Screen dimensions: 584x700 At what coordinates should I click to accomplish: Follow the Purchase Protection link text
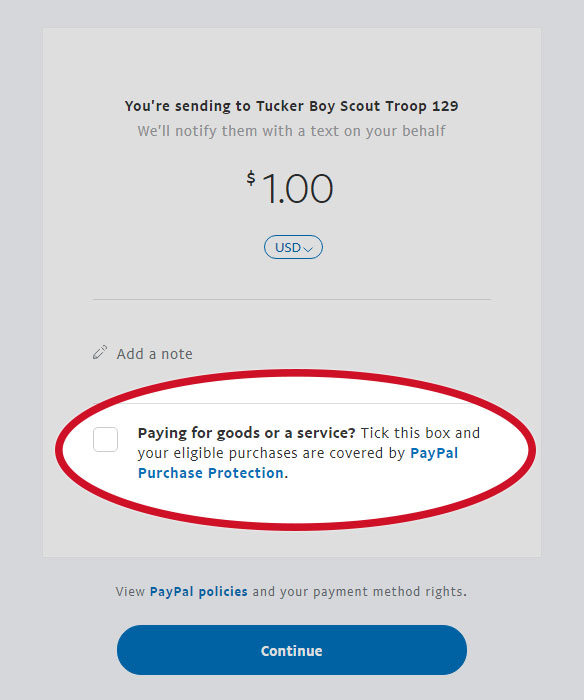[210, 473]
